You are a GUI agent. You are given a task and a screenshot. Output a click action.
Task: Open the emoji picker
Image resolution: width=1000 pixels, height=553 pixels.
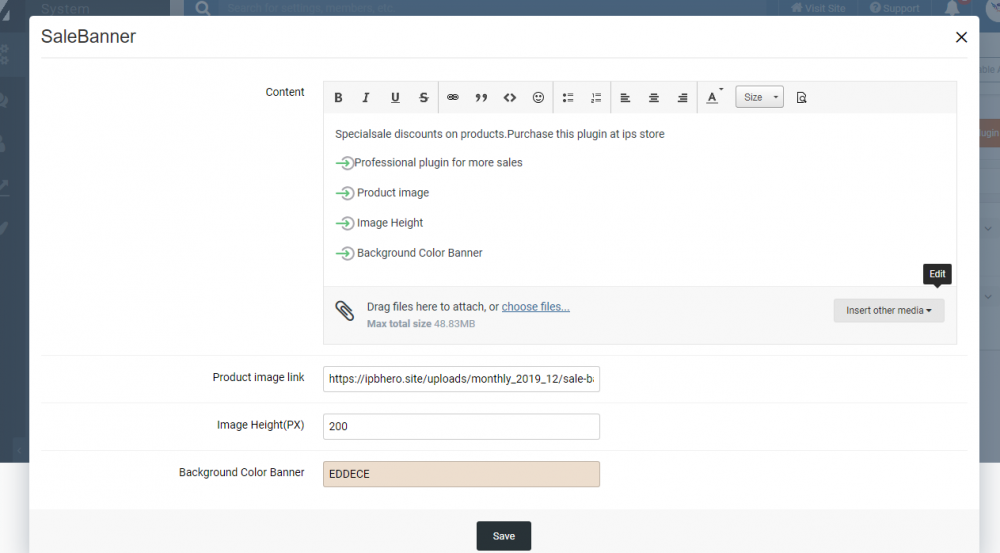tap(538, 98)
